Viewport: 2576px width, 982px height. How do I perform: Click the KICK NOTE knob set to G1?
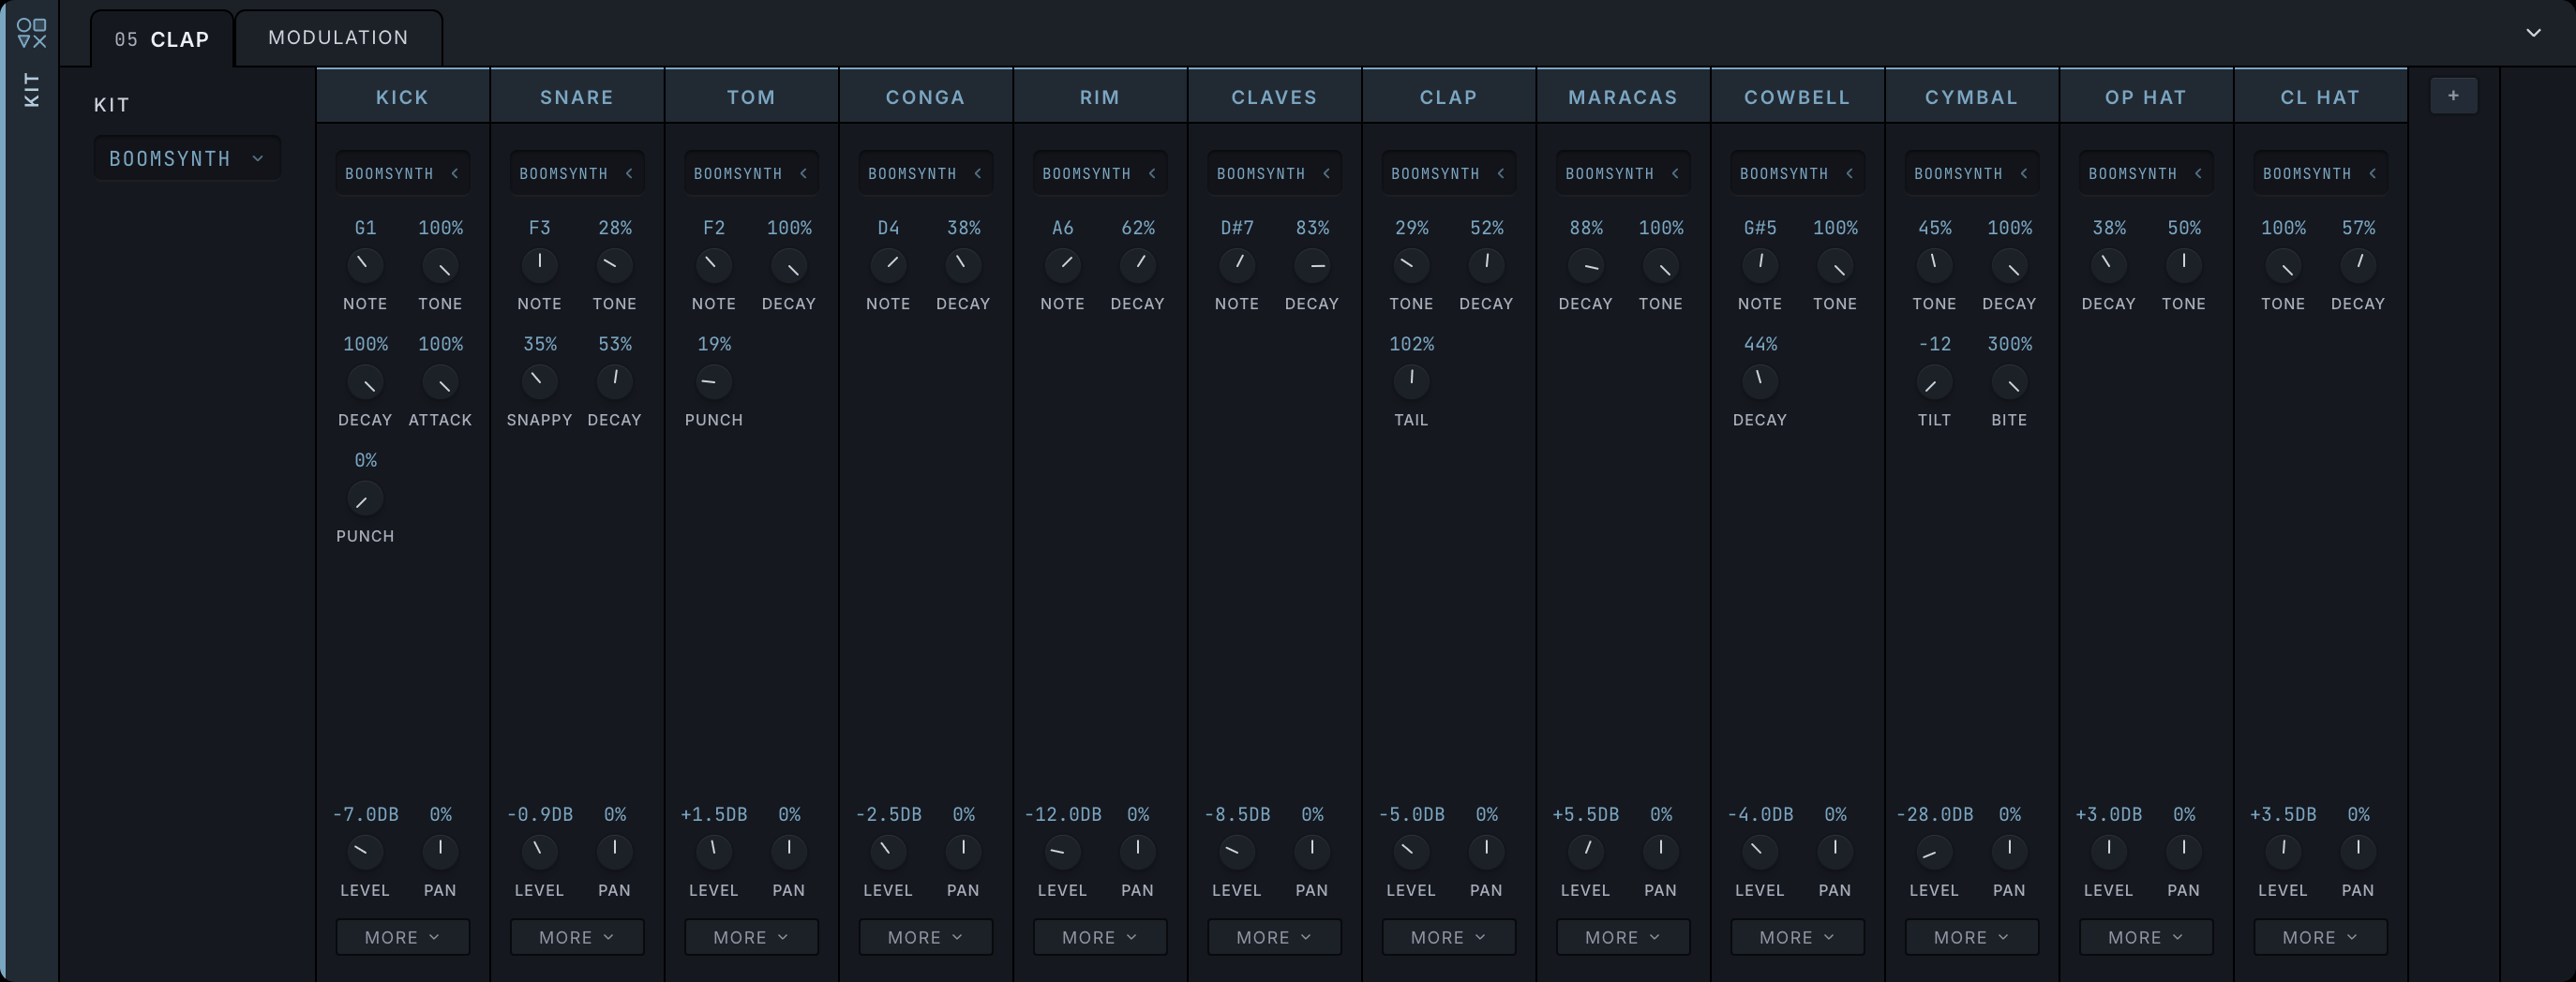365,265
